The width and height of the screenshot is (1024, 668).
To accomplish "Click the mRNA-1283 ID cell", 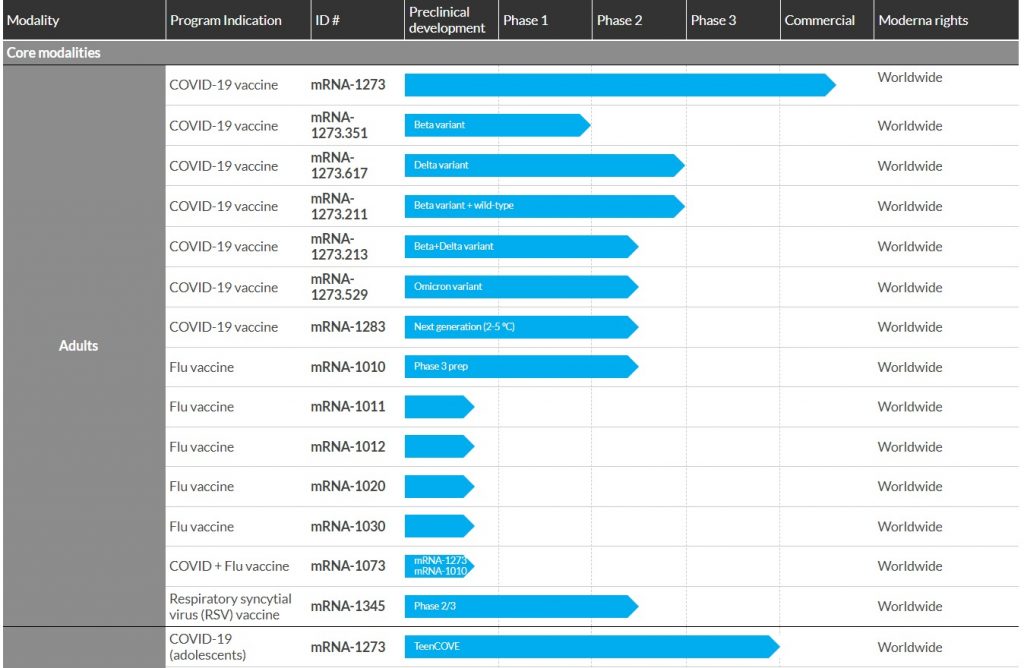I will [348, 327].
